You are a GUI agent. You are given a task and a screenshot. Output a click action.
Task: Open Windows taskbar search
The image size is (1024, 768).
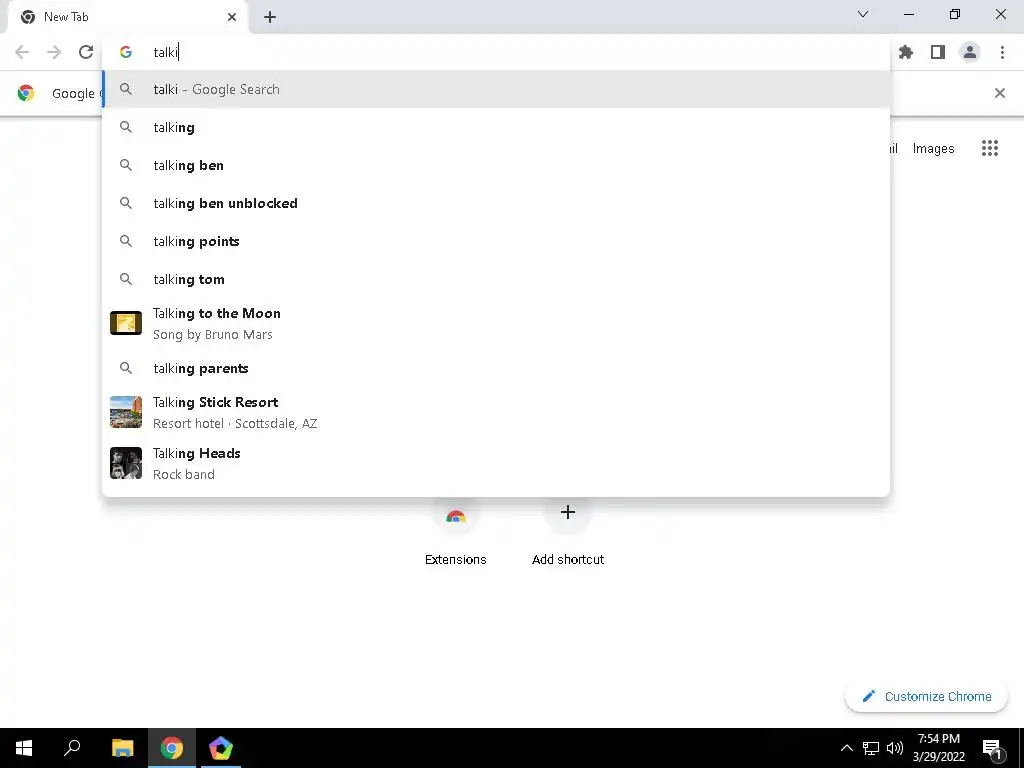coord(72,748)
